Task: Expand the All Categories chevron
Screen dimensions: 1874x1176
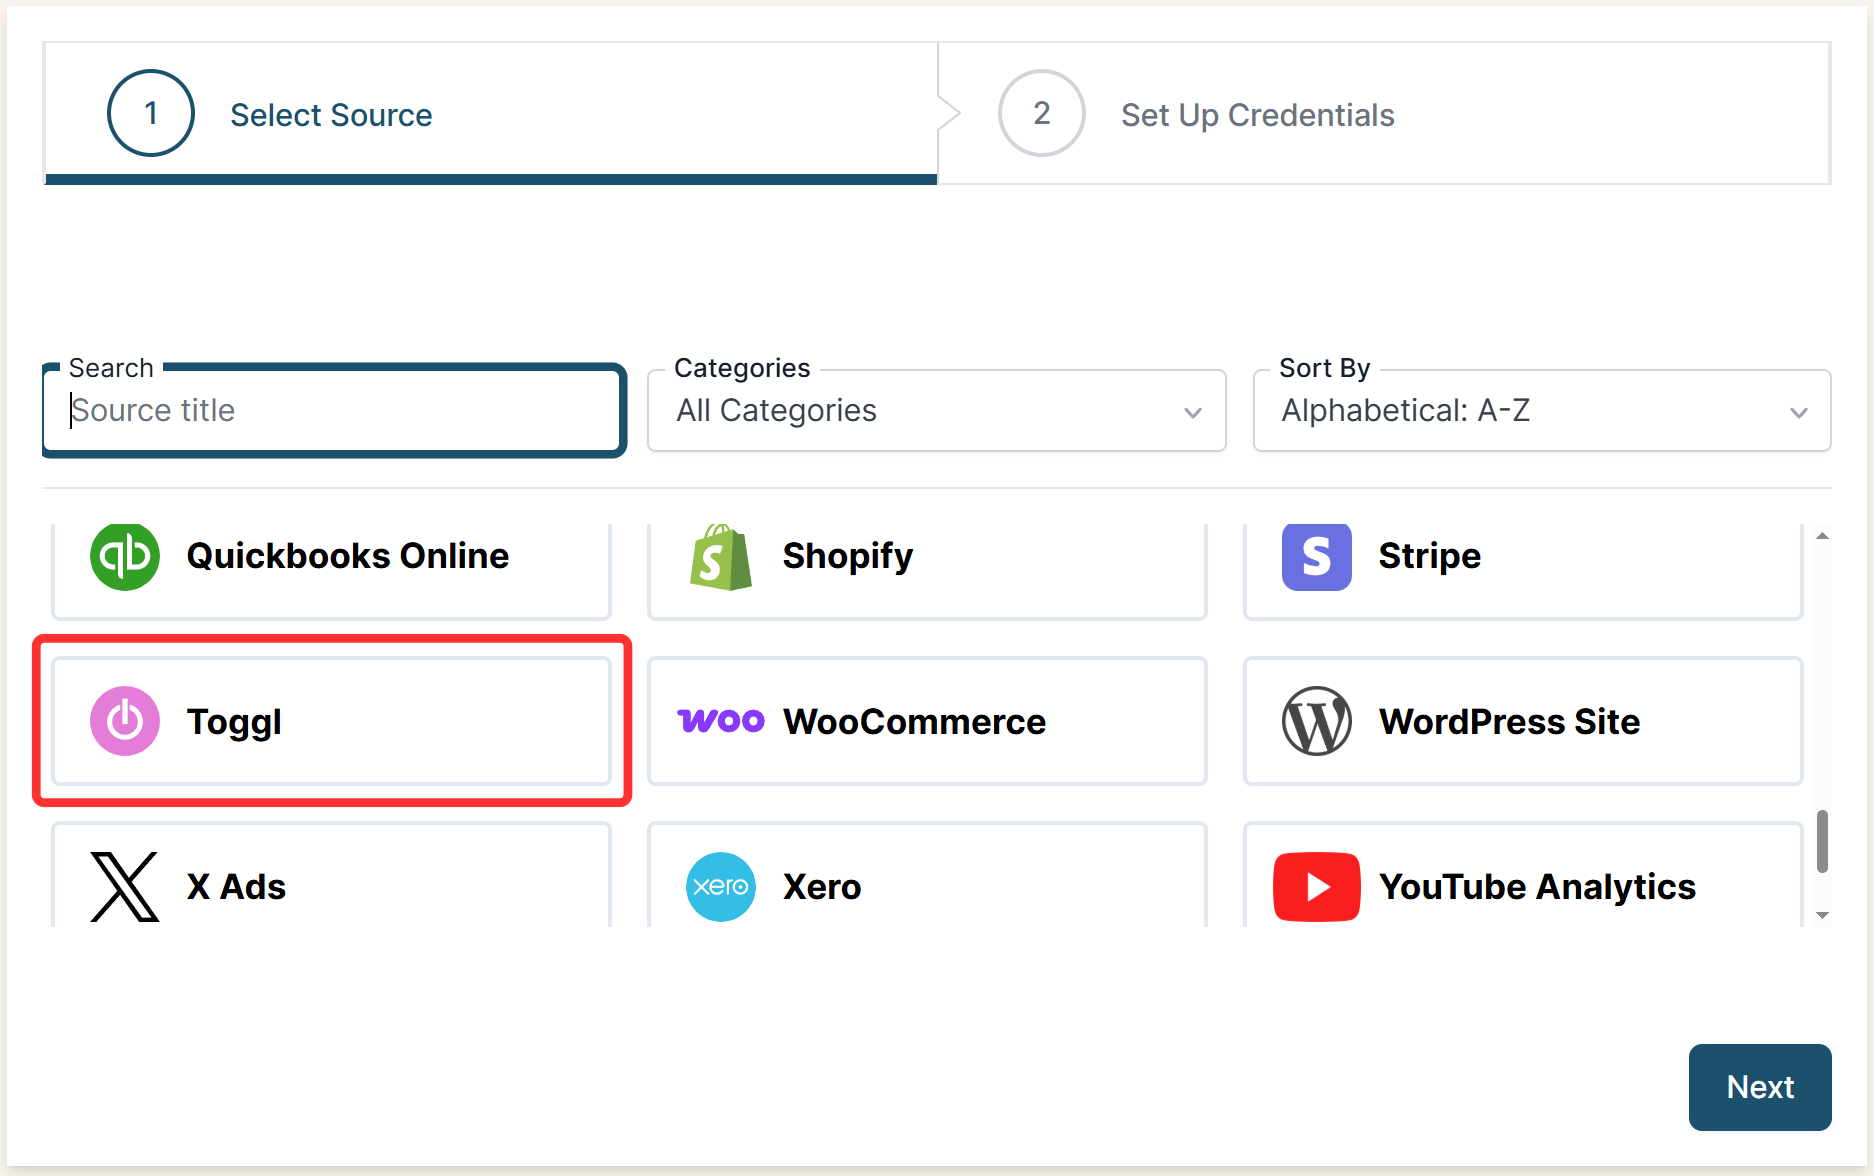Action: 1191,412
